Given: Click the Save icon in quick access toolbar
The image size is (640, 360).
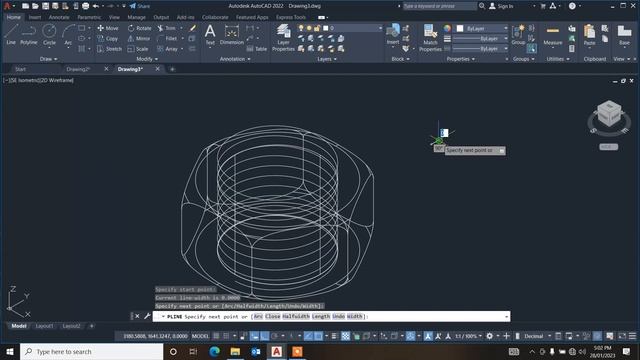Looking at the screenshot, I should pyautogui.click(x=45, y=6).
